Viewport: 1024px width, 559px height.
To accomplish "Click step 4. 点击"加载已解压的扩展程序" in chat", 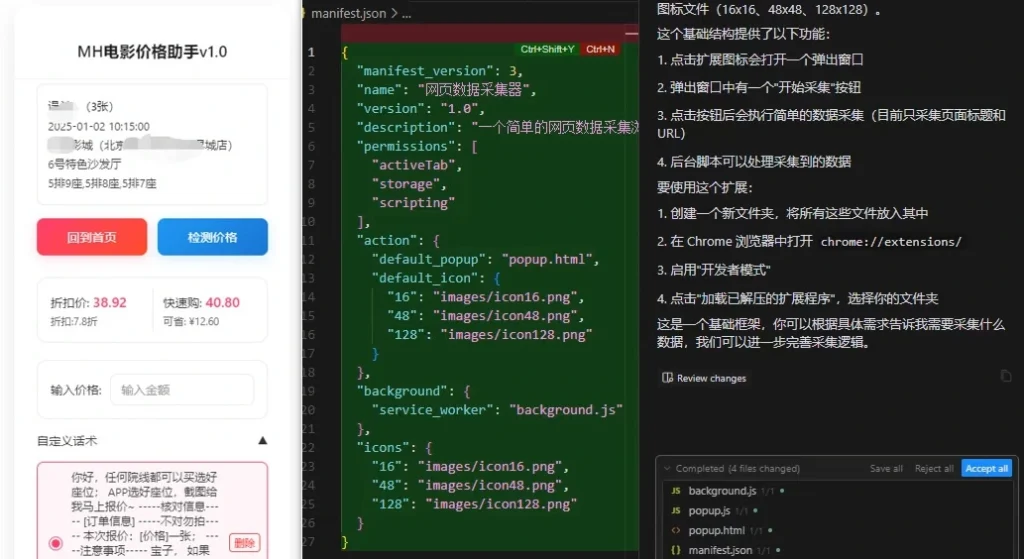I will [797, 299].
